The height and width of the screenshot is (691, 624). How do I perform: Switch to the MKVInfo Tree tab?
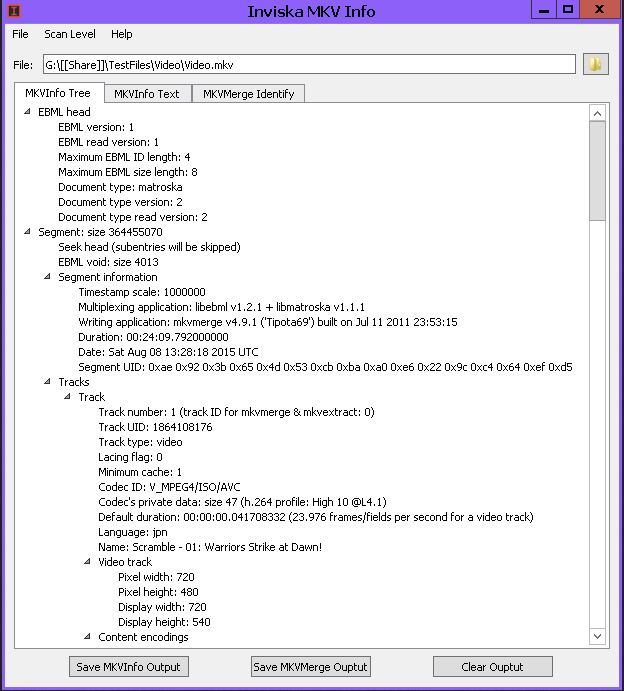[x=59, y=93]
